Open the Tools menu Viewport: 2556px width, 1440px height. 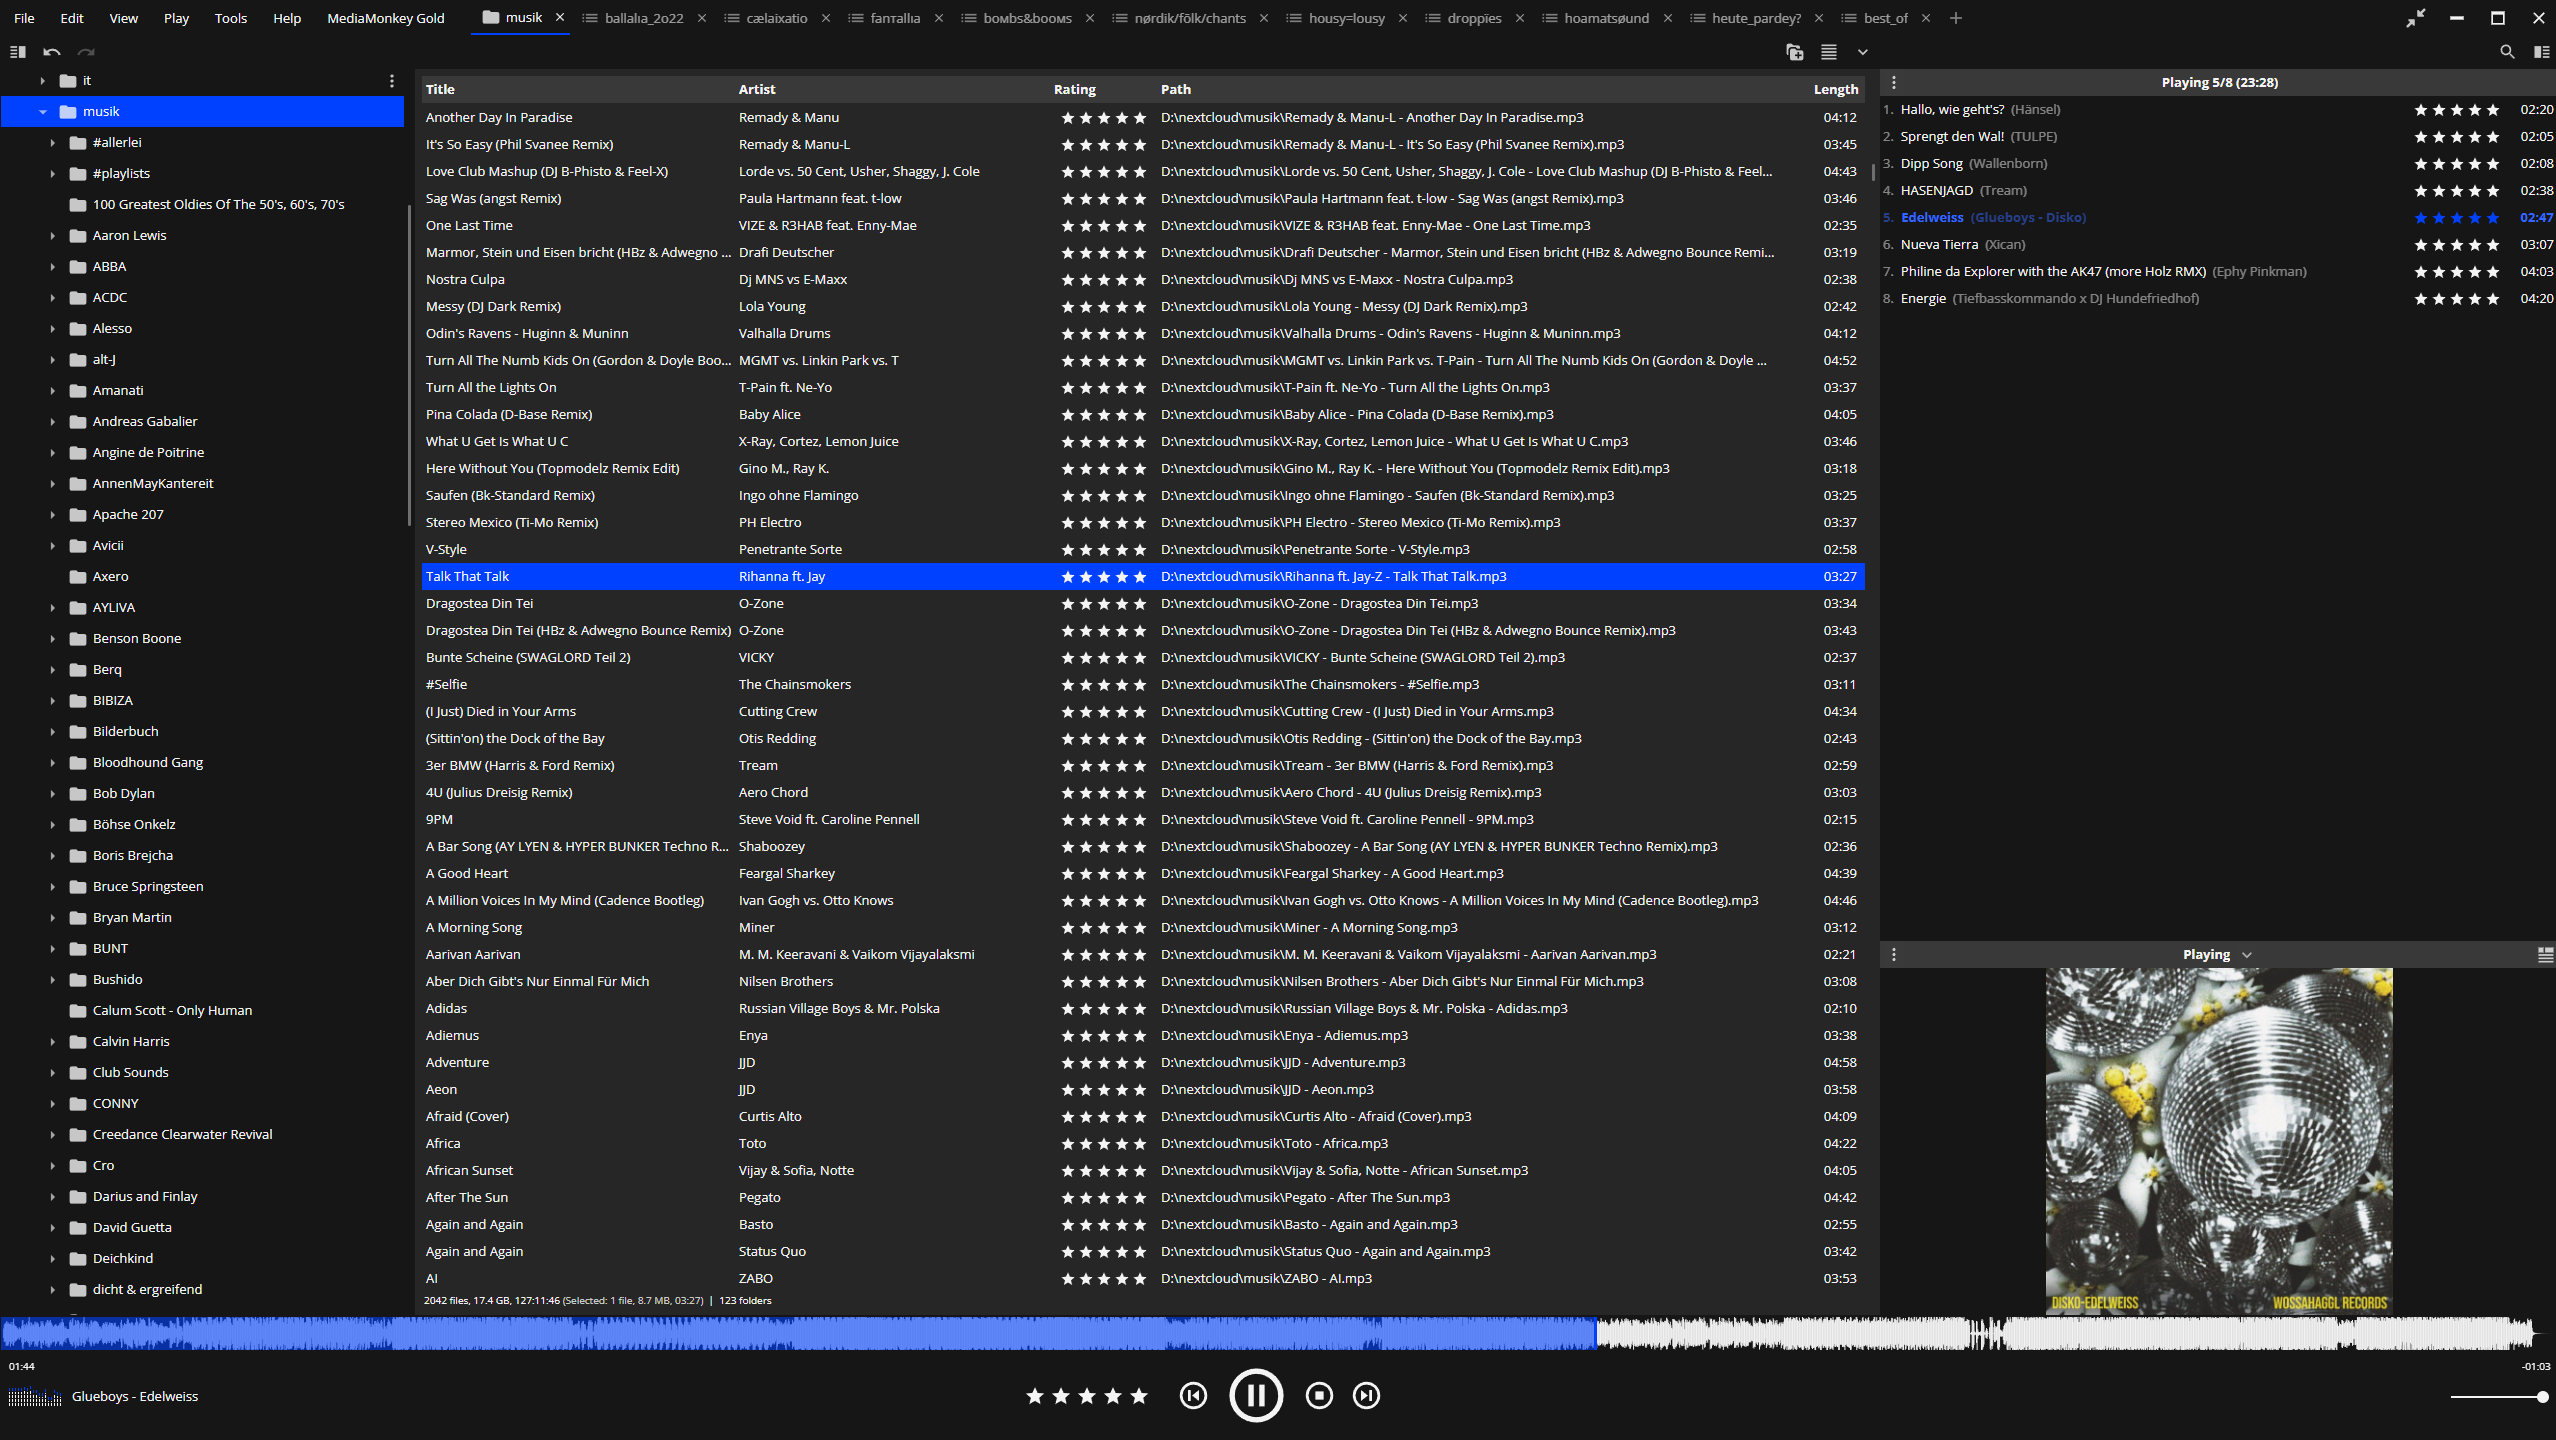click(x=231, y=18)
